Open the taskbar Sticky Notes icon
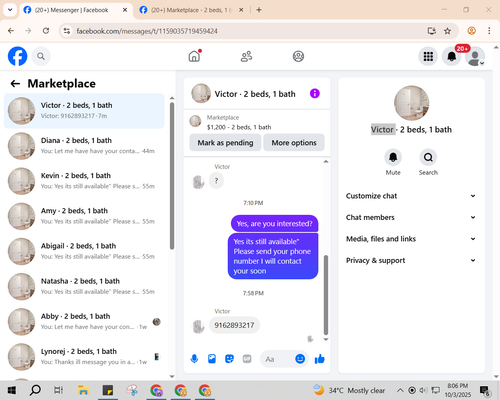Image resolution: width=500 pixels, height=400 pixels. 107,390
